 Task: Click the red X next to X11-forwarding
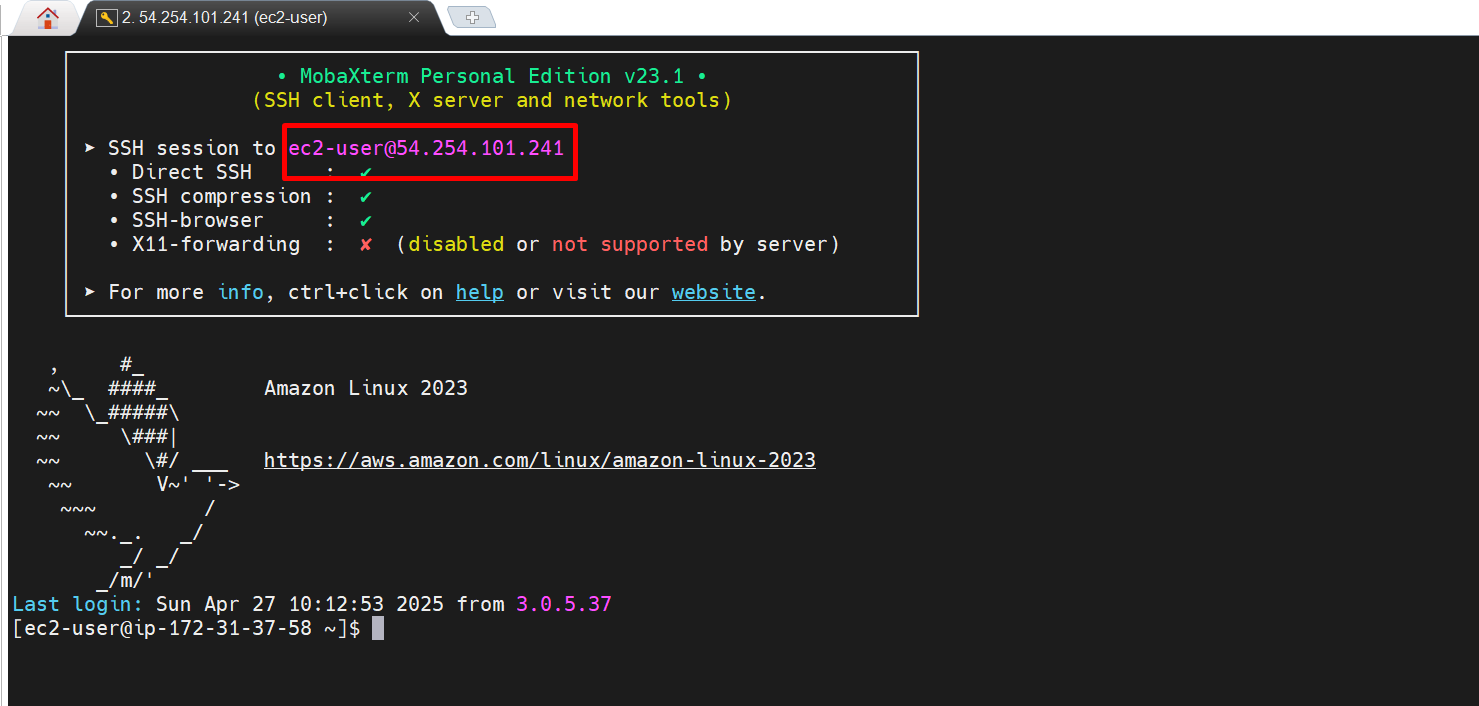click(366, 244)
